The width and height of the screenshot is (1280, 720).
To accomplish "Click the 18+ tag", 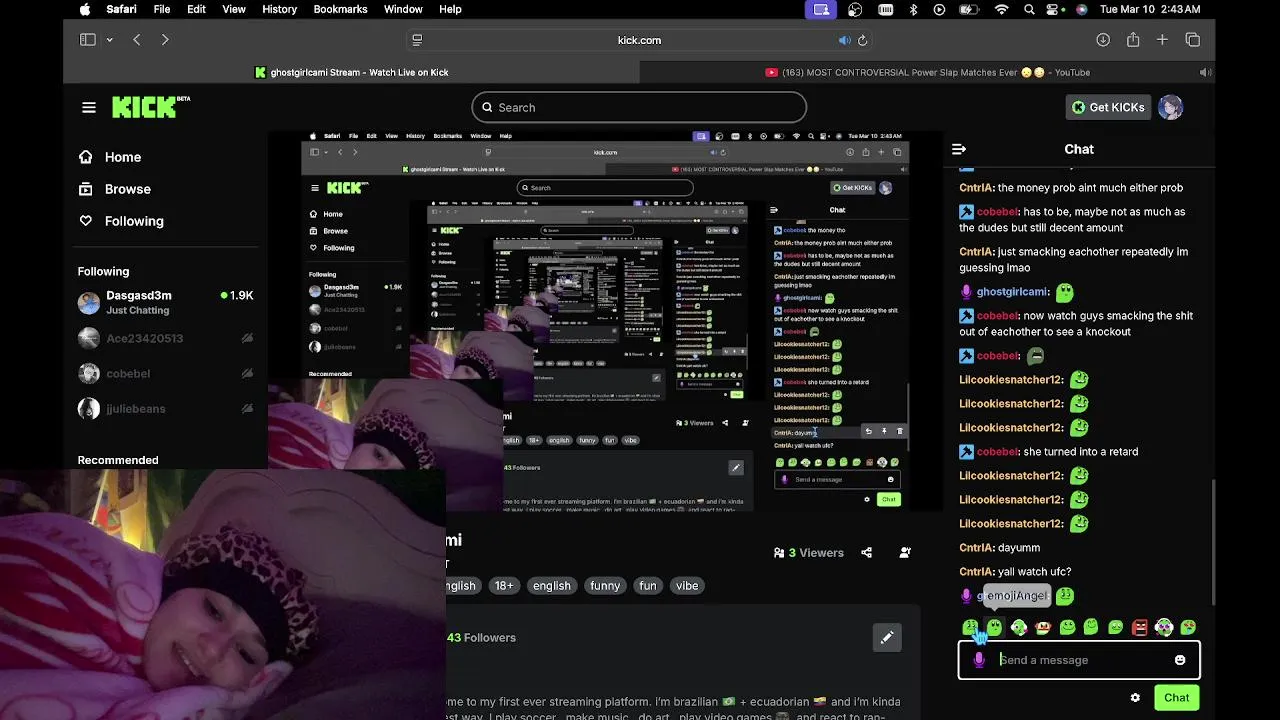I will pyautogui.click(x=504, y=586).
